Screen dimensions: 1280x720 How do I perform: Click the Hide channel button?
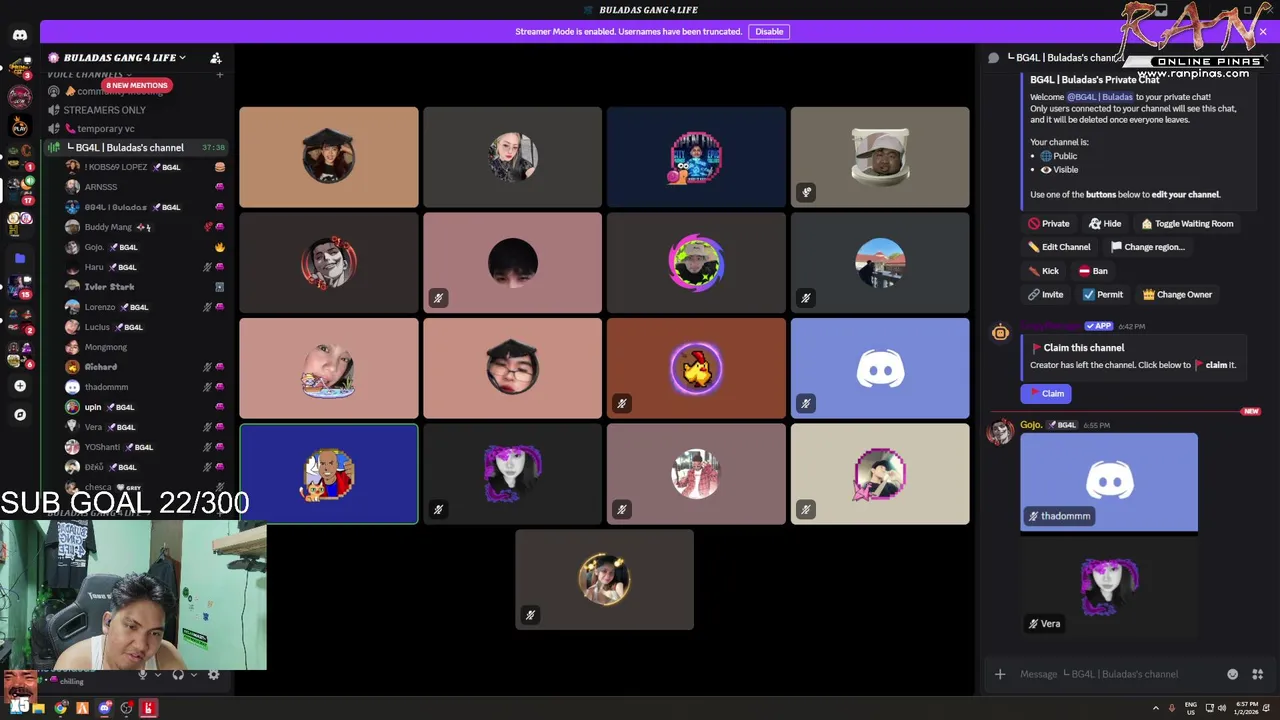(x=1105, y=224)
